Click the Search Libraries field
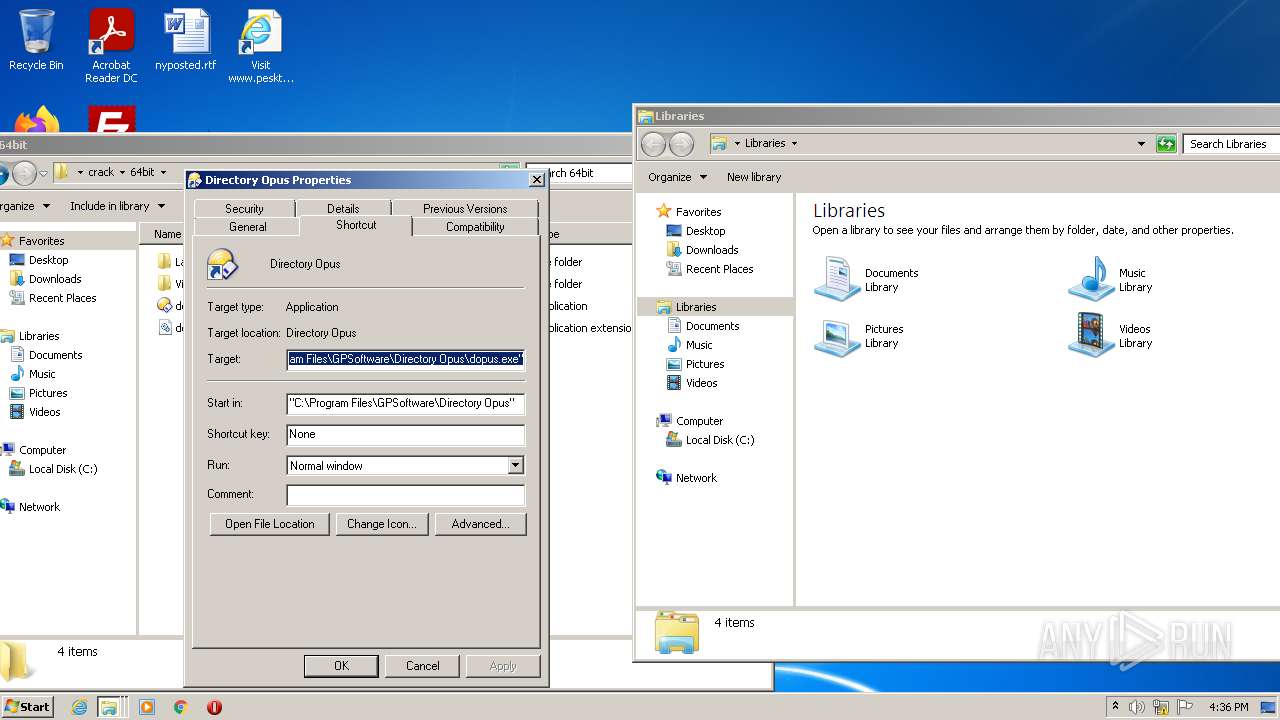This screenshot has width=1280, height=720. pyautogui.click(x=1231, y=144)
